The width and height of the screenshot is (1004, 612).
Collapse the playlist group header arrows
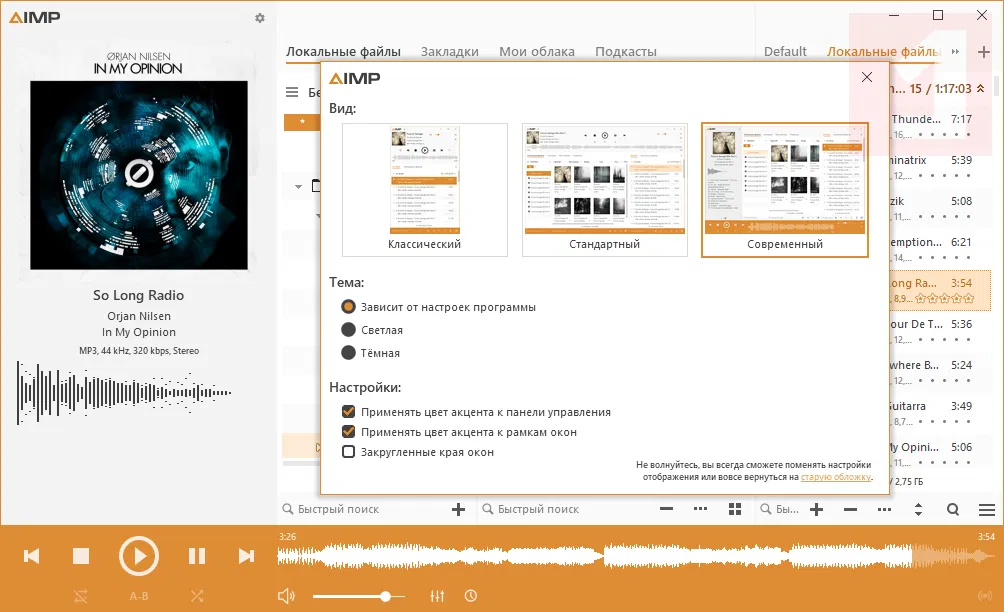[980, 88]
